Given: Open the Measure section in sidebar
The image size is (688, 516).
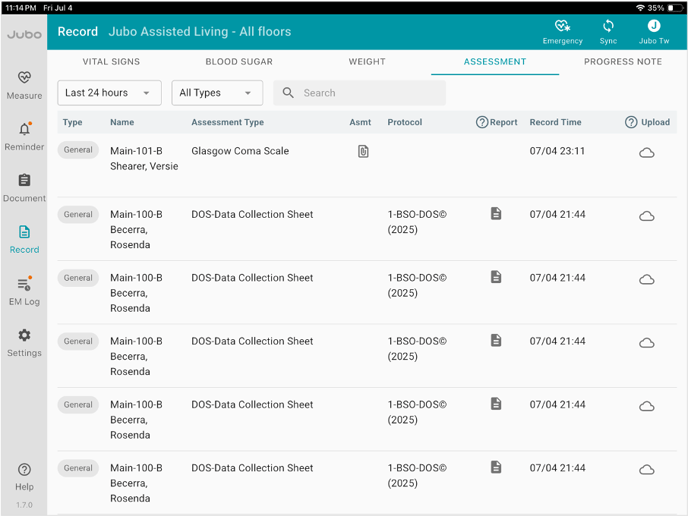Looking at the screenshot, I should [24, 86].
